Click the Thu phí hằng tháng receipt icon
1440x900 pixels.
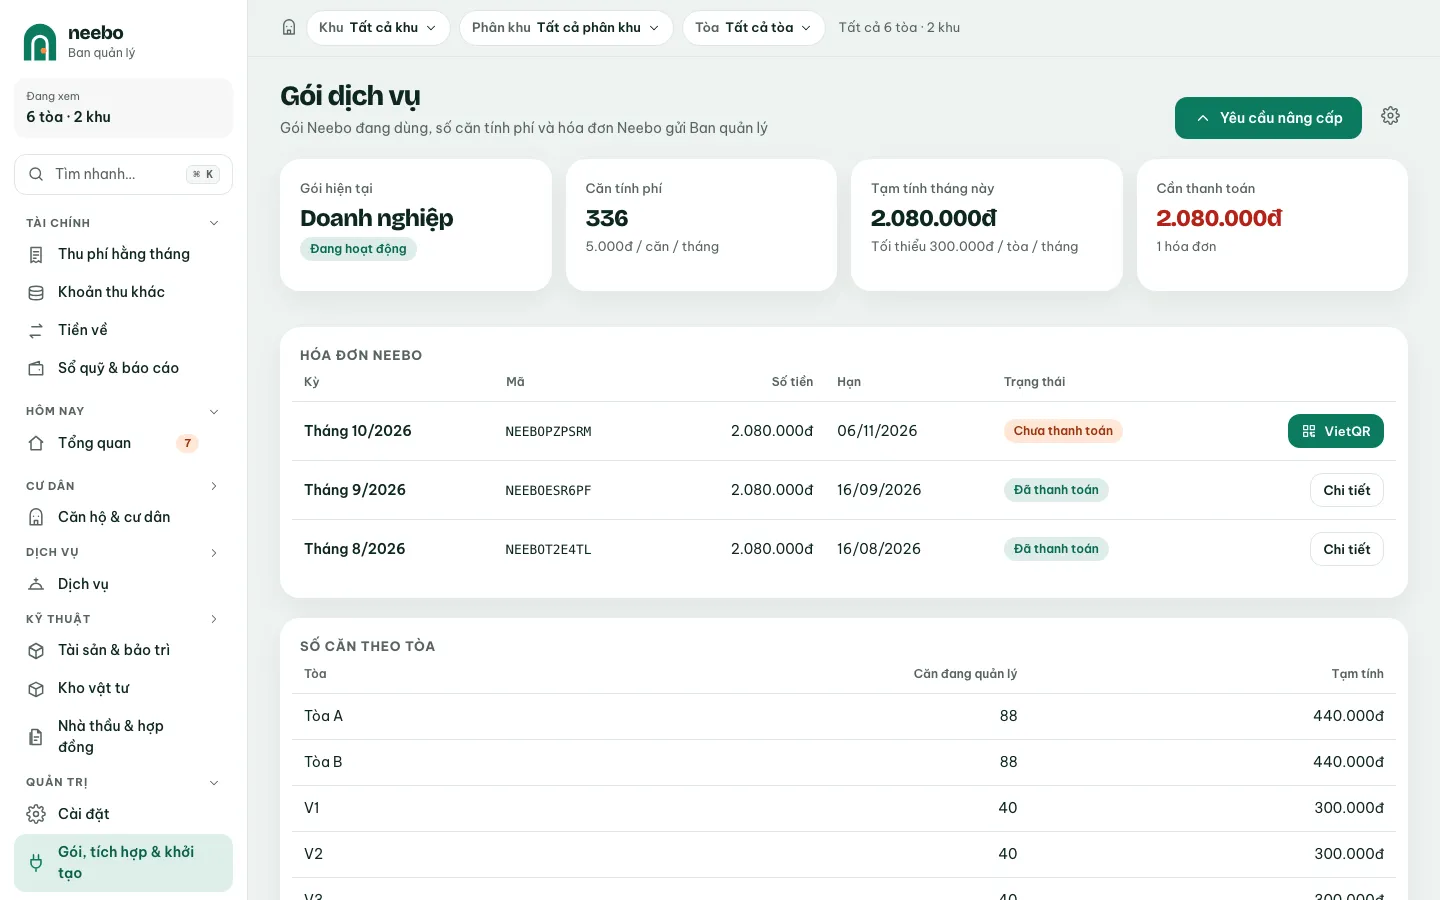36,255
